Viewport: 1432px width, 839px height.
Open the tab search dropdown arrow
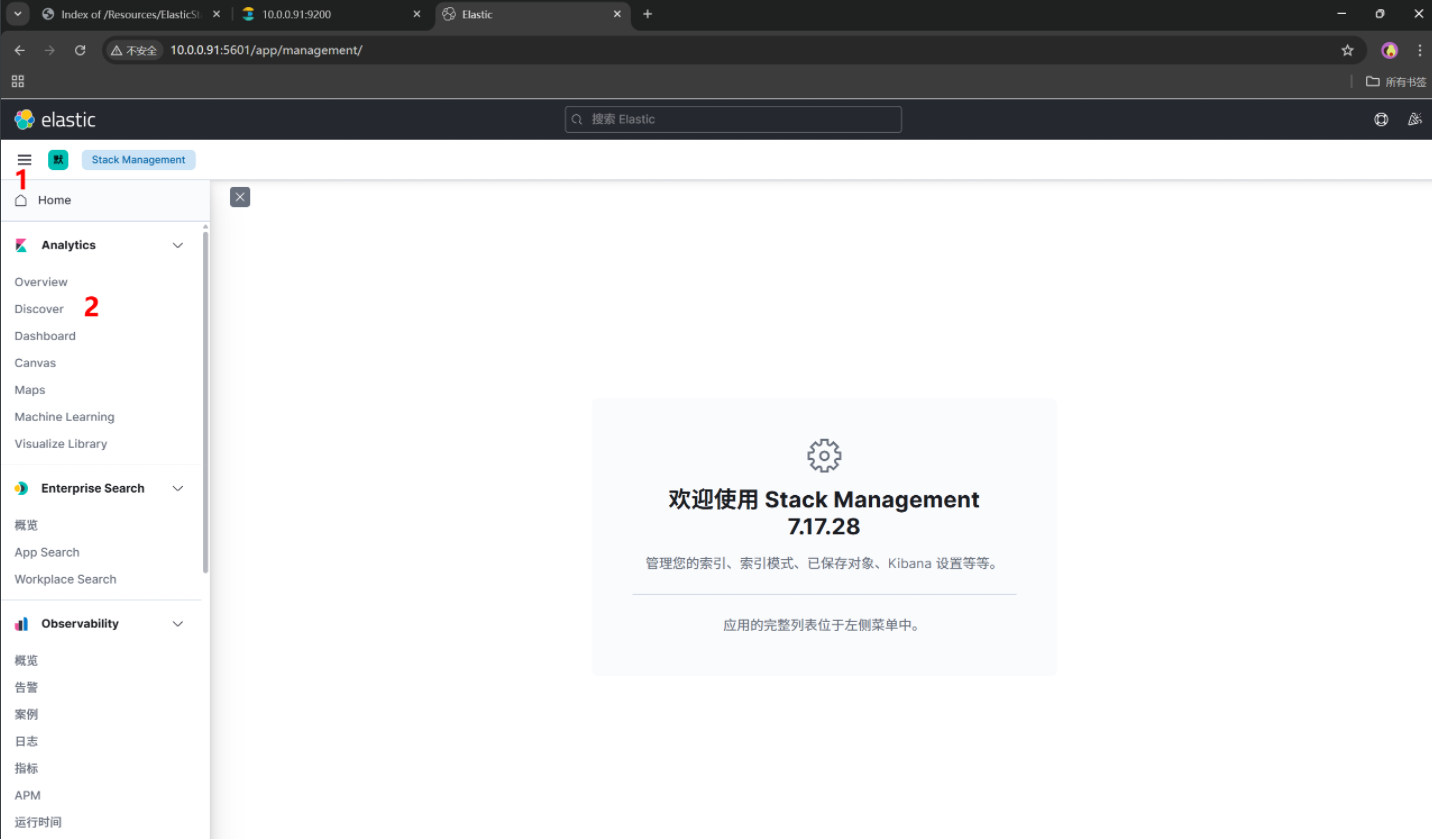pyautogui.click(x=17, y=14)
